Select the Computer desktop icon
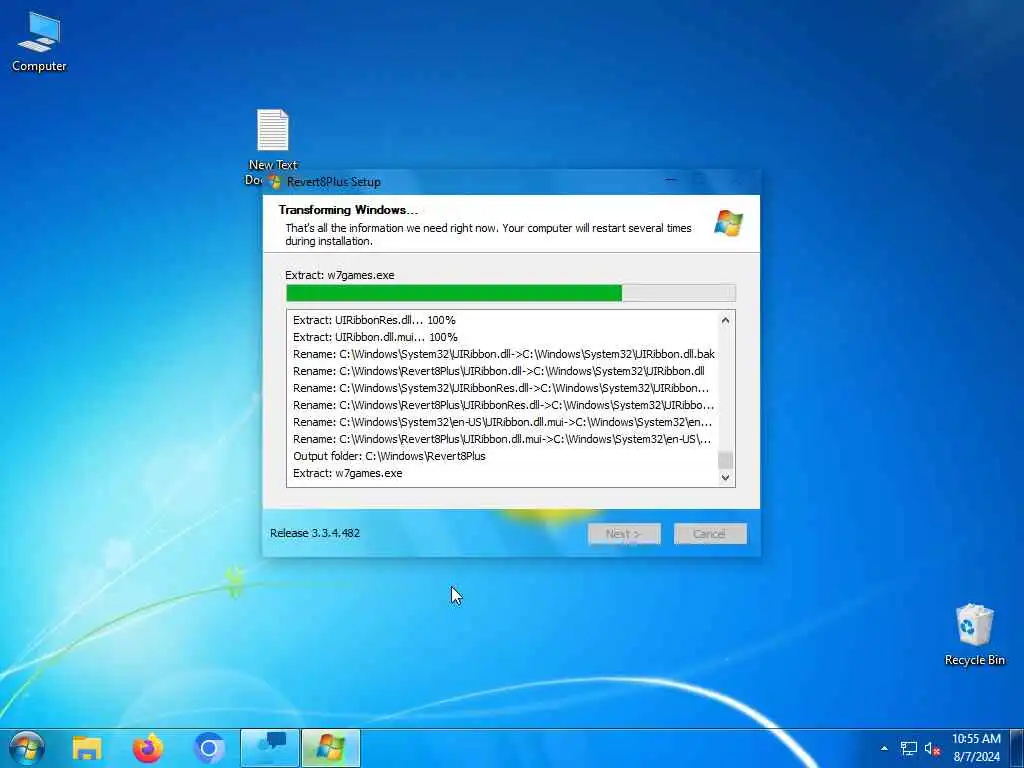Image resolution: width=1024 pixels, height=768 pixels. pyautogui.click(x=39, y=41)
